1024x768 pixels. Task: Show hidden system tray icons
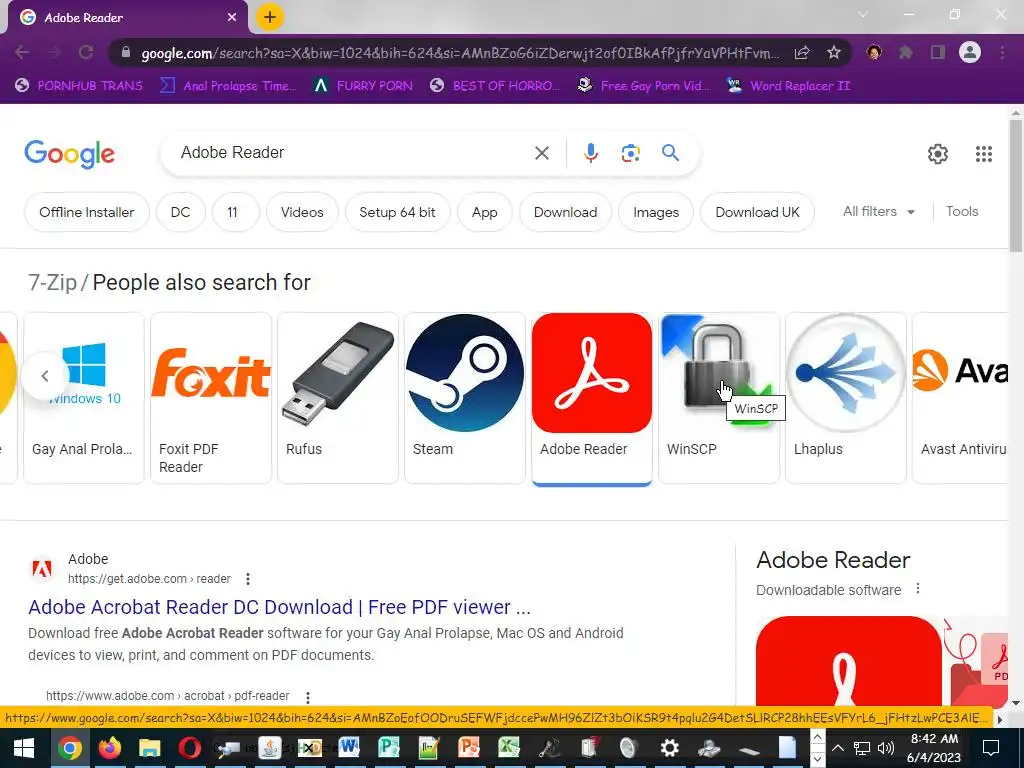tap(838, 748)
